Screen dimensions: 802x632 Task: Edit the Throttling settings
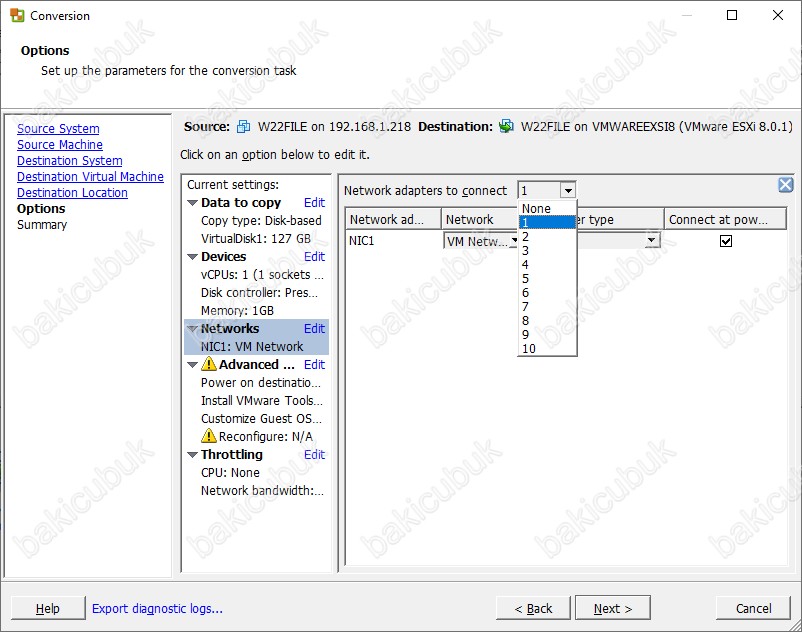tap(314, 455)
